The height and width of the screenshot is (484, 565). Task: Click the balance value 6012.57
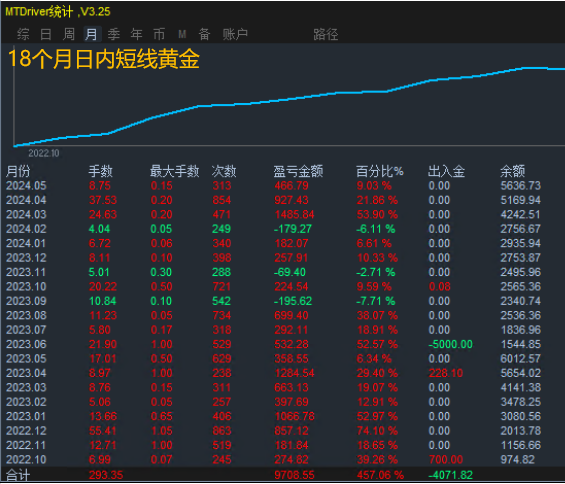click(x=521, y=359)
